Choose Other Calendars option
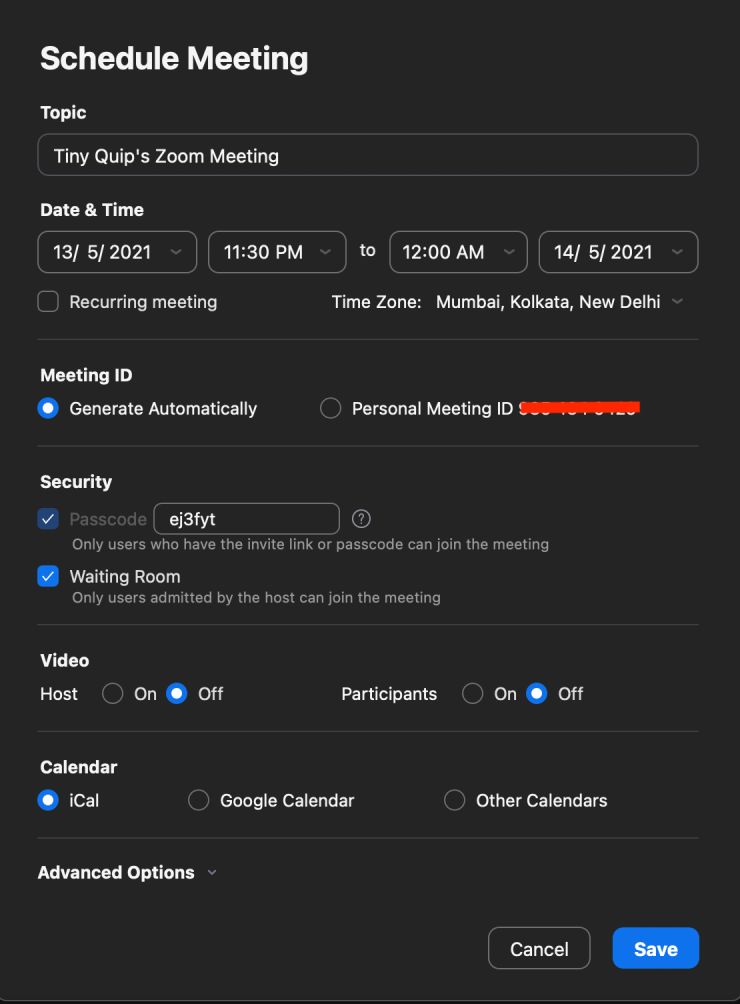The image size is (740, 1004). click(455, 800)
